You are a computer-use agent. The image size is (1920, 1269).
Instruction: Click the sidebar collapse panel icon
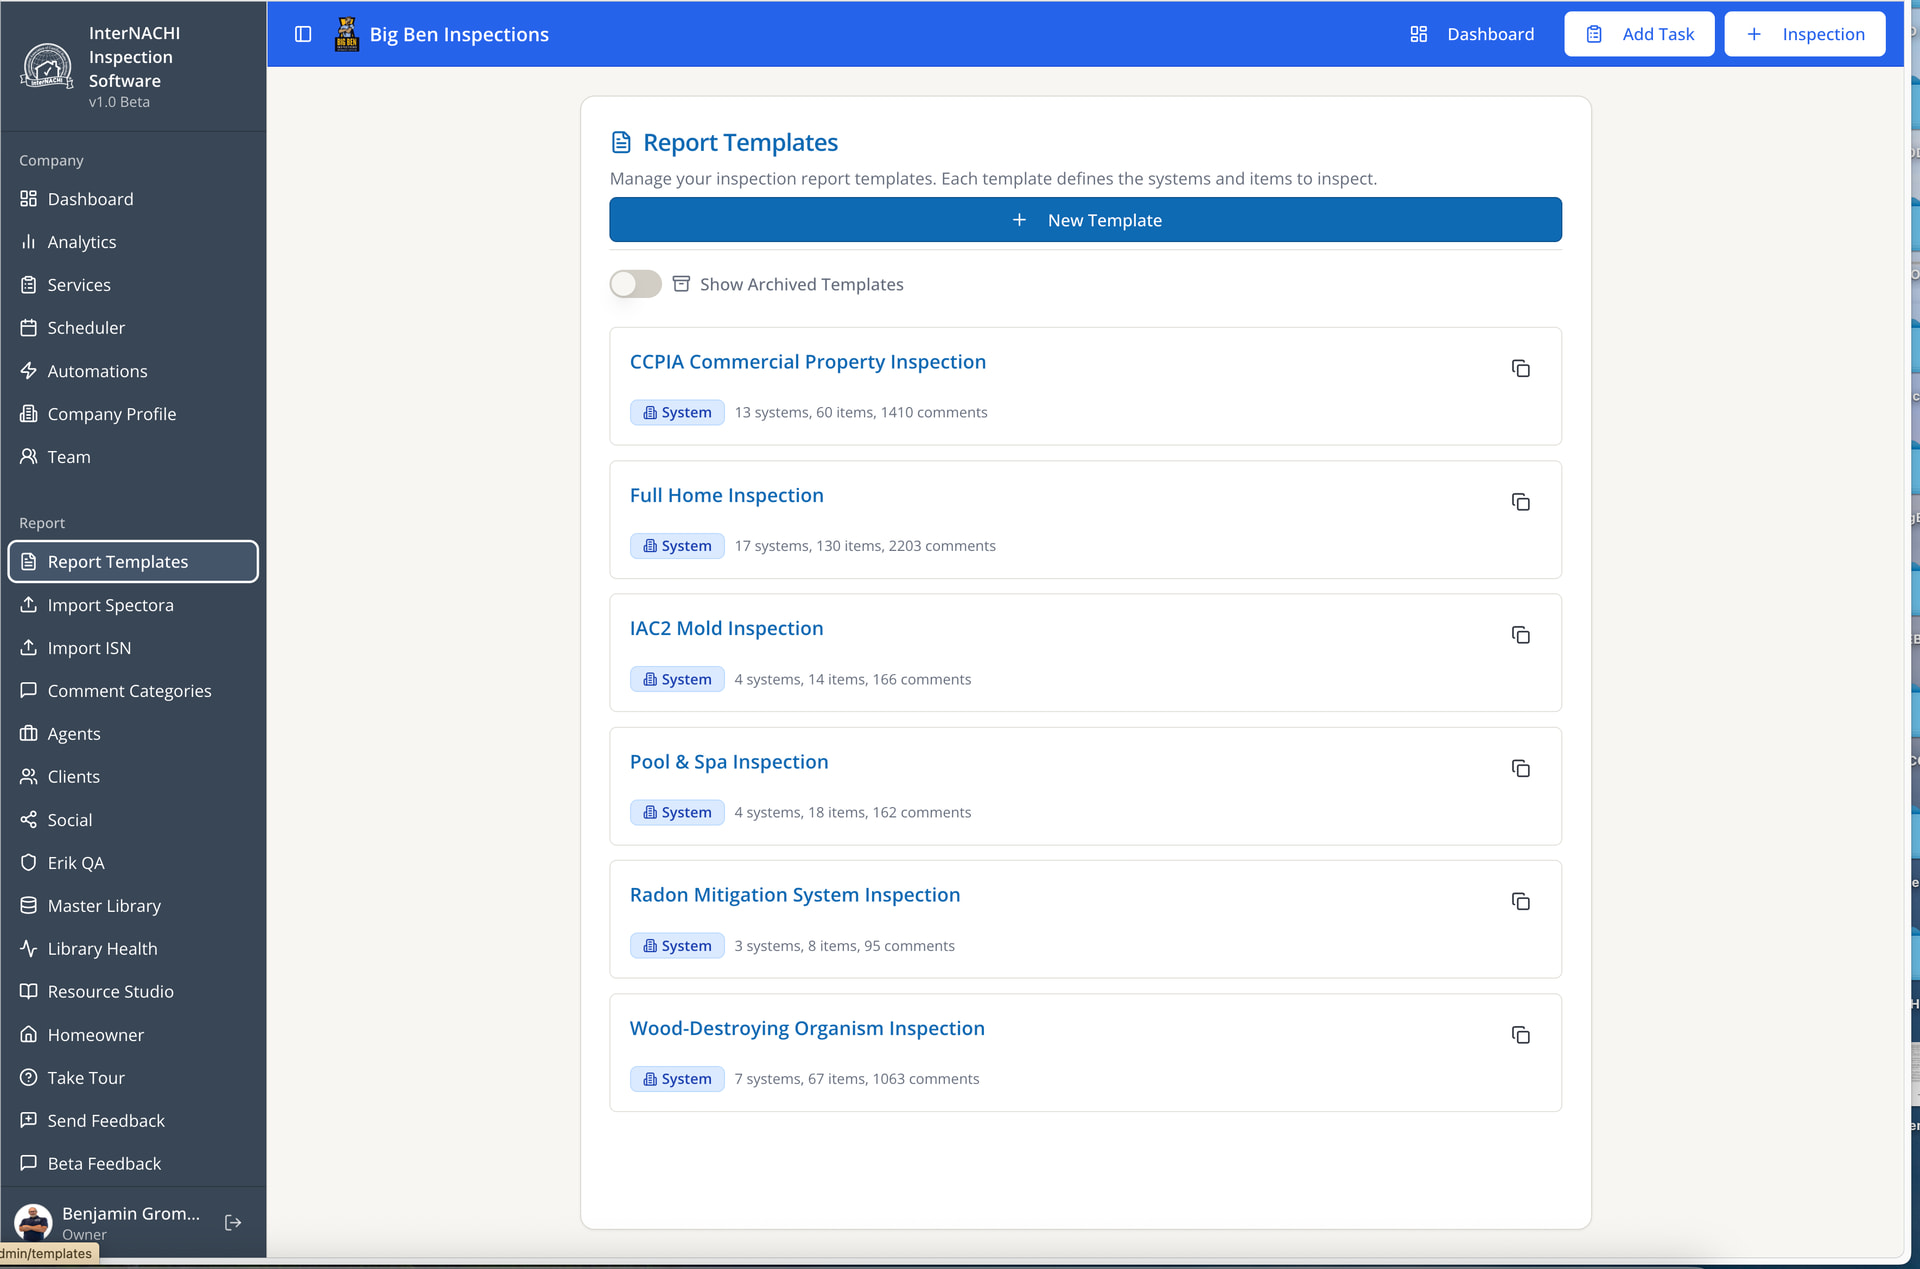click(x=303, y=34)
